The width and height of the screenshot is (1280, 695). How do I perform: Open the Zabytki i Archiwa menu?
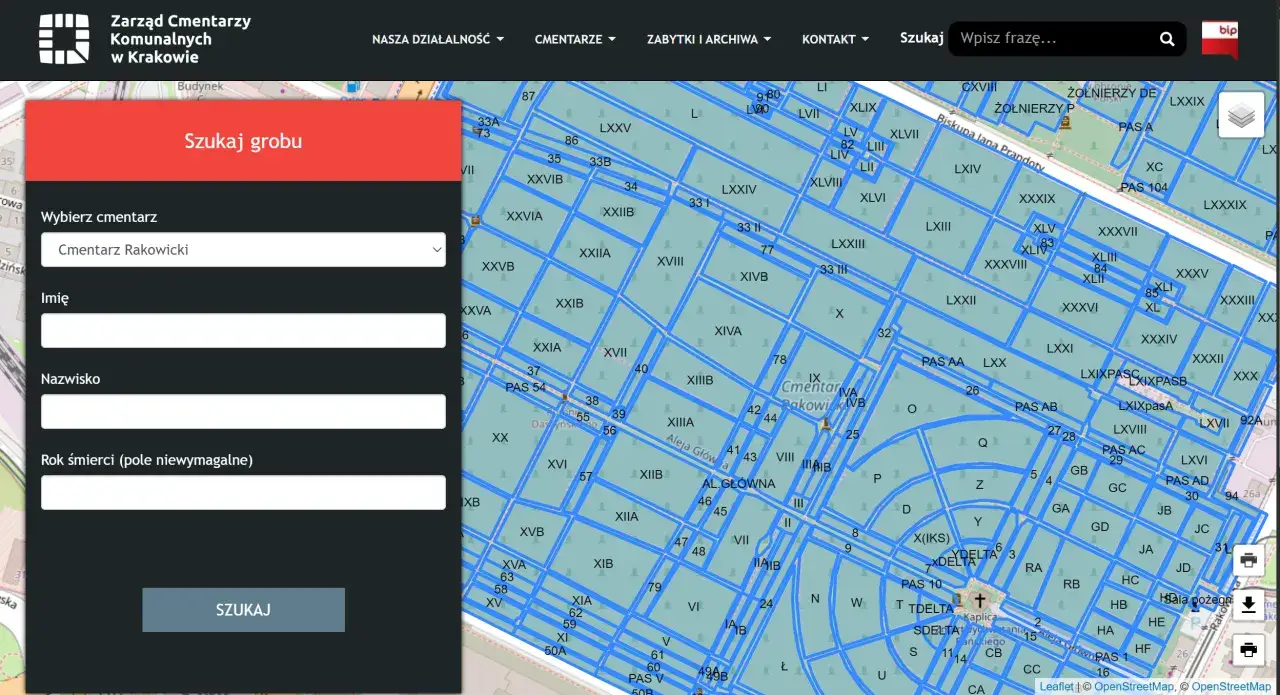(x=709, y=39)
